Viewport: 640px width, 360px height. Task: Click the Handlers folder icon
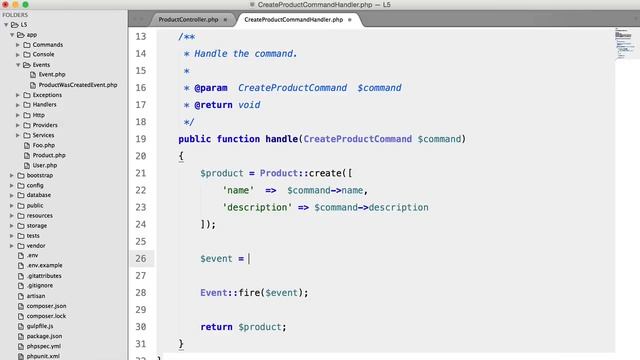click(27, 105)
